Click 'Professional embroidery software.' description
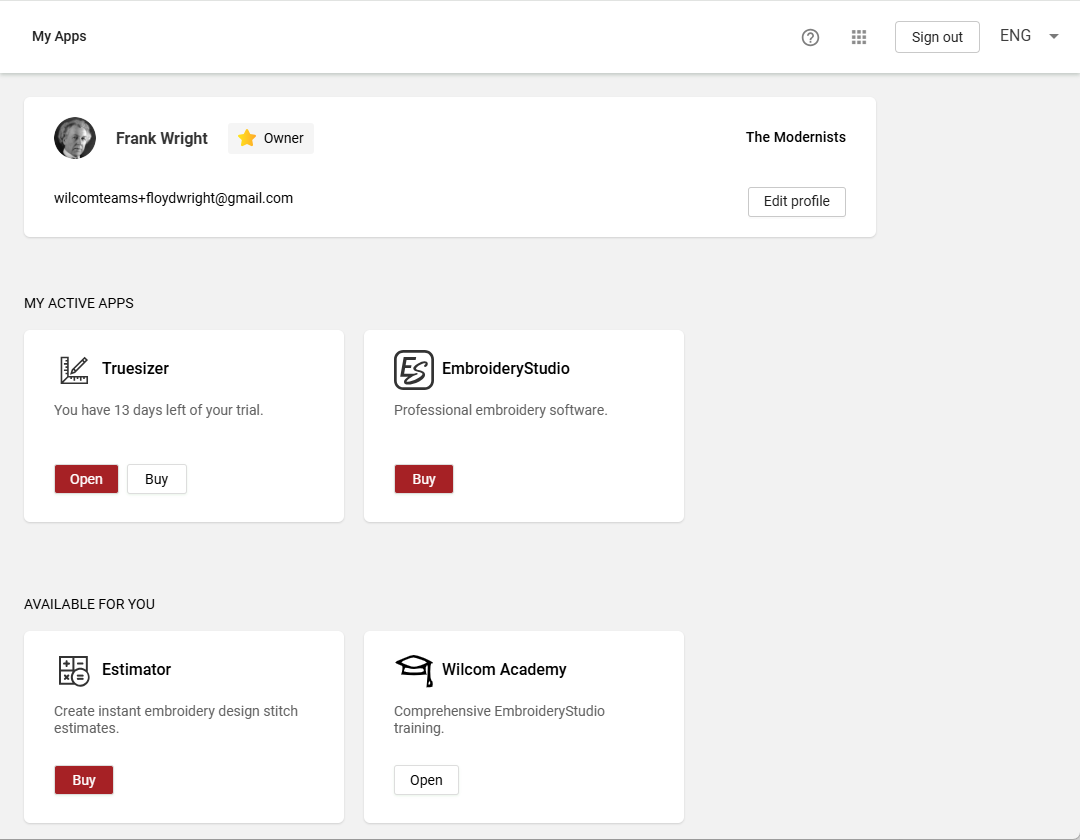Viewport: 1080px width, 840px height. [501, 410]
